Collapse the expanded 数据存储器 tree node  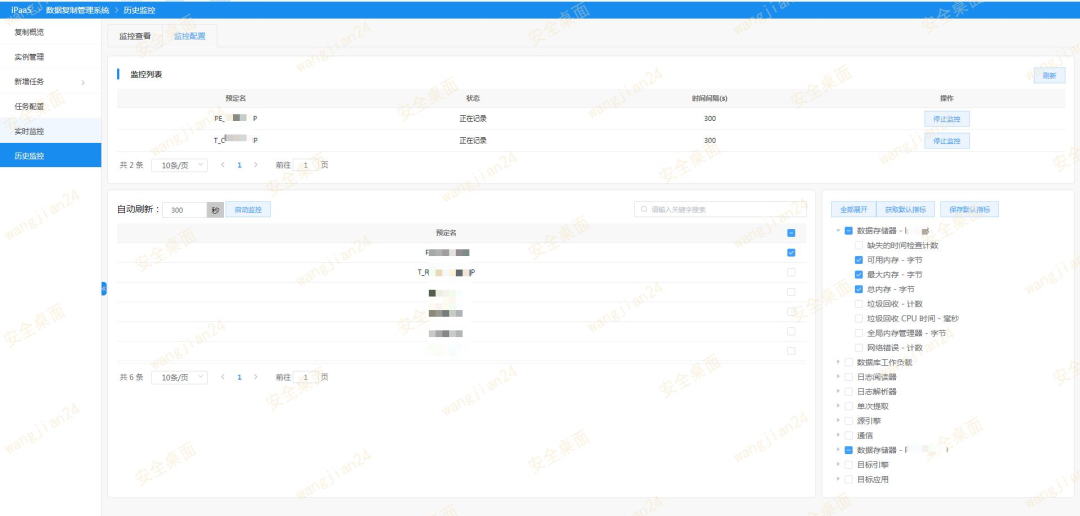[x=838, y=231]
